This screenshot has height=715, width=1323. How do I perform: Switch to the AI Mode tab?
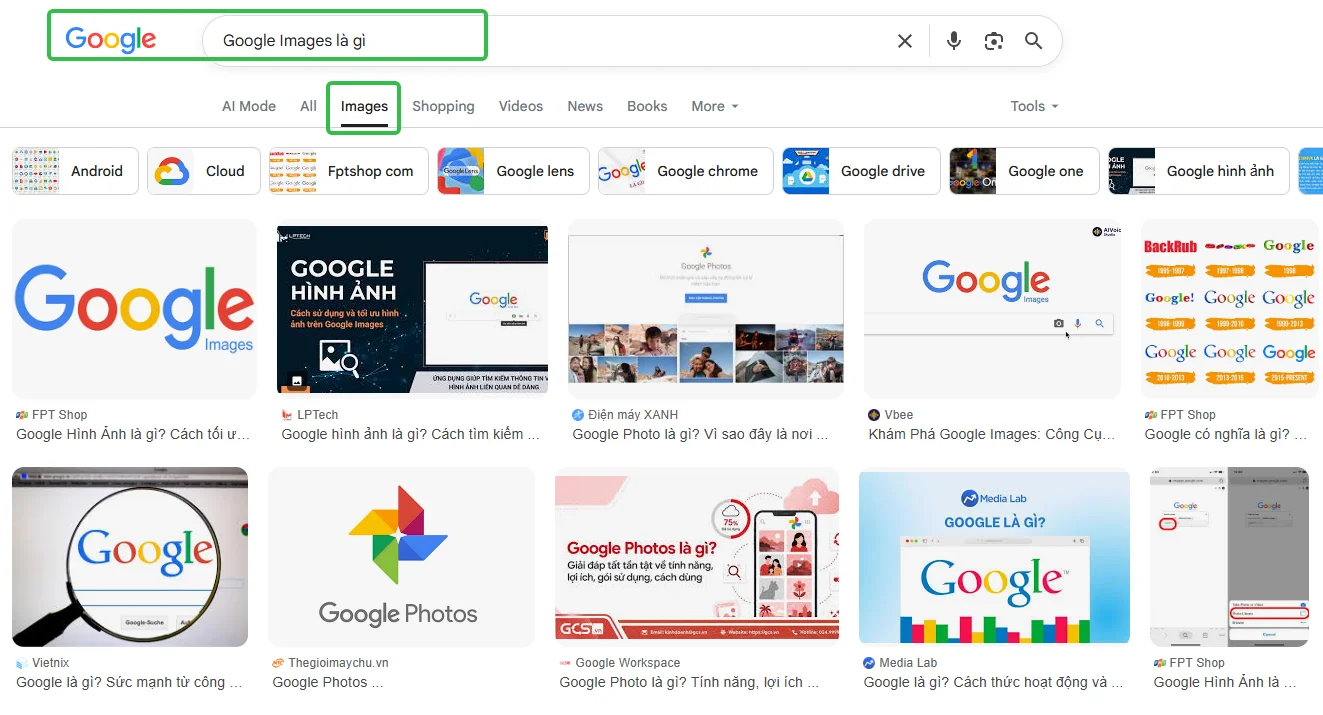click(249, 106)
